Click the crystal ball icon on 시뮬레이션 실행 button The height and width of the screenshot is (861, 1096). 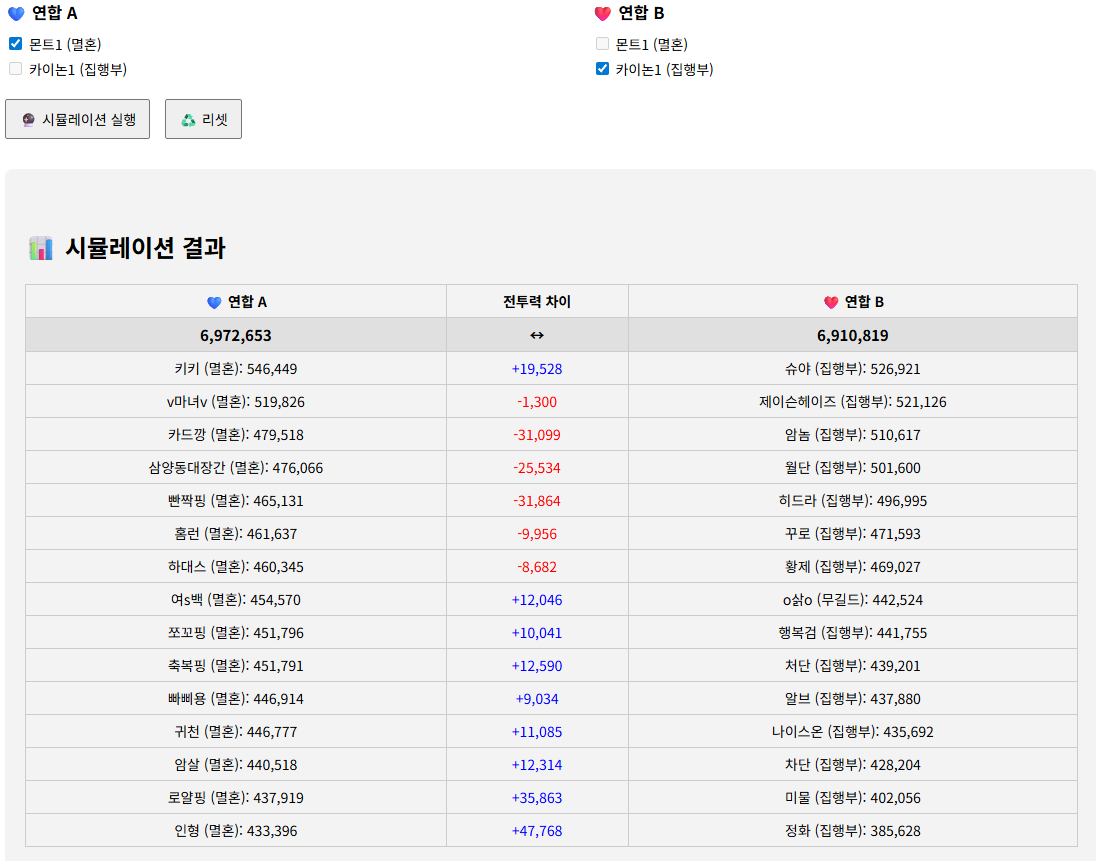[29, 120]
